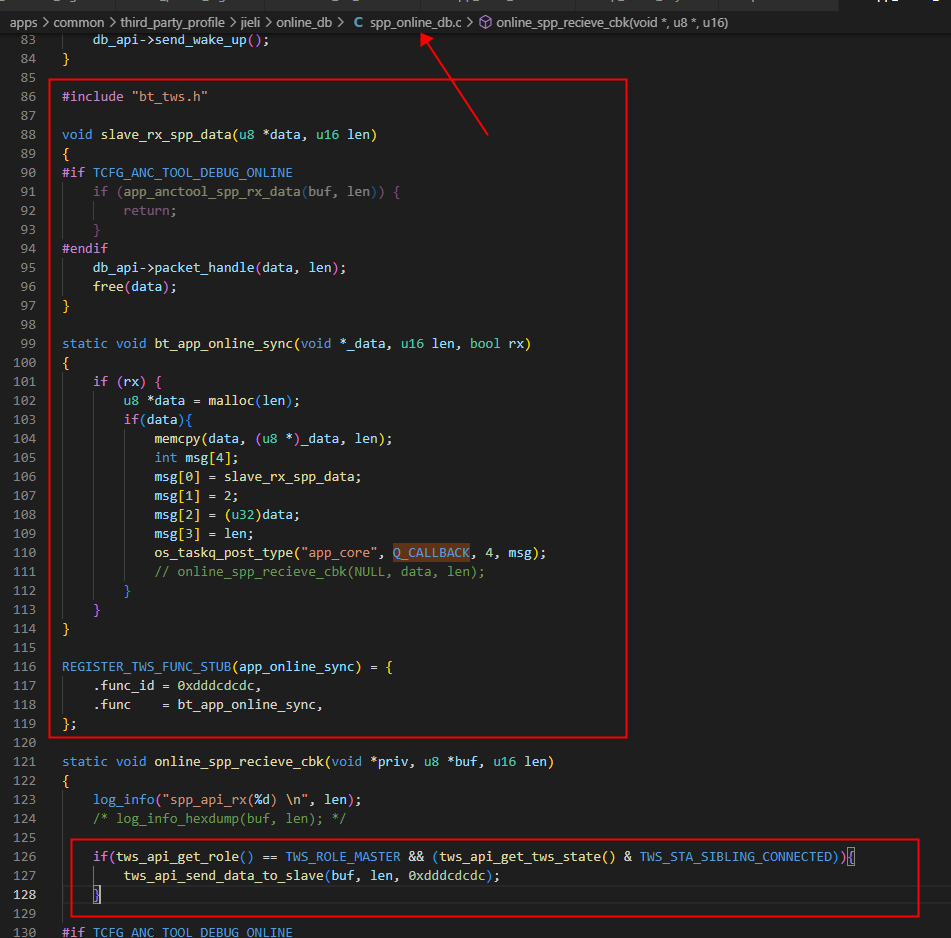The width and height of the screenshot is (951, 938).
Task: Click packet_handle on line 95
Action: [204, 267]
